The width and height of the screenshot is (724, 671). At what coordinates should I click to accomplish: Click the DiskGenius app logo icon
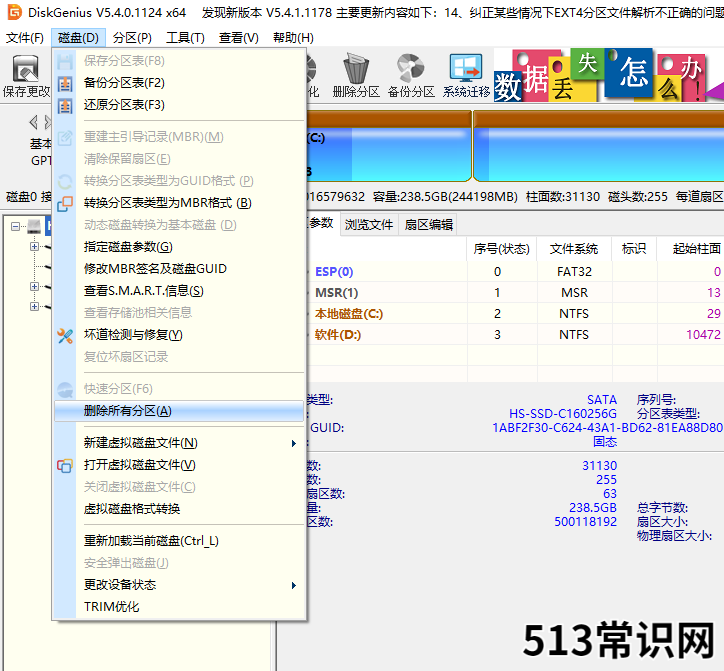[14, 12]
